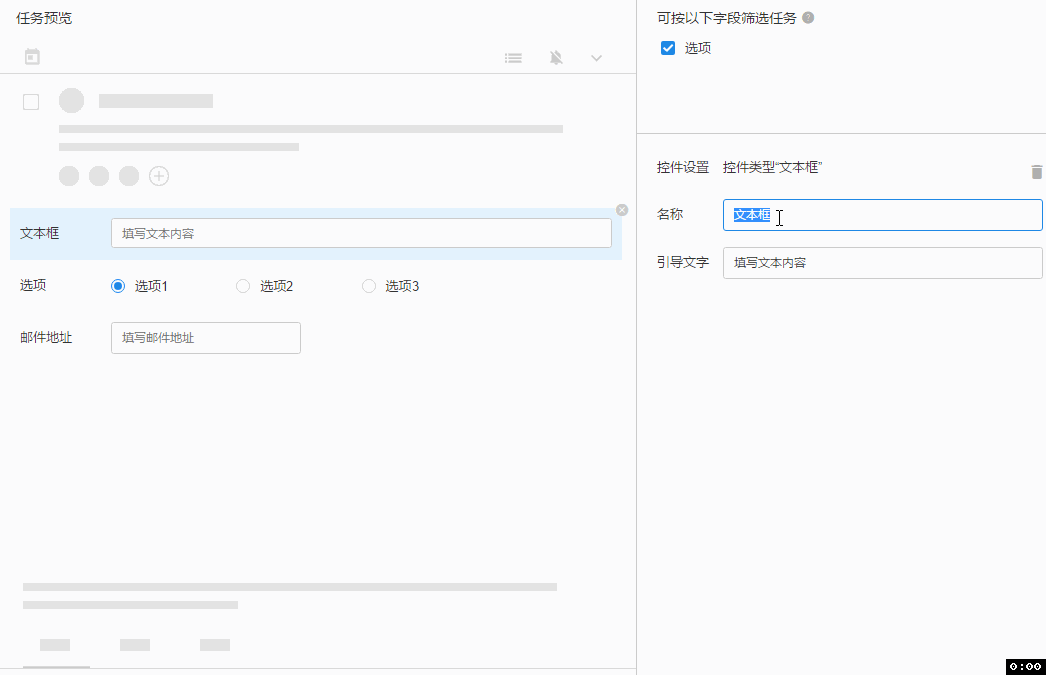Click the list view icon
The height and width of the screenshot is (675, 1046).
coord(513,58)
